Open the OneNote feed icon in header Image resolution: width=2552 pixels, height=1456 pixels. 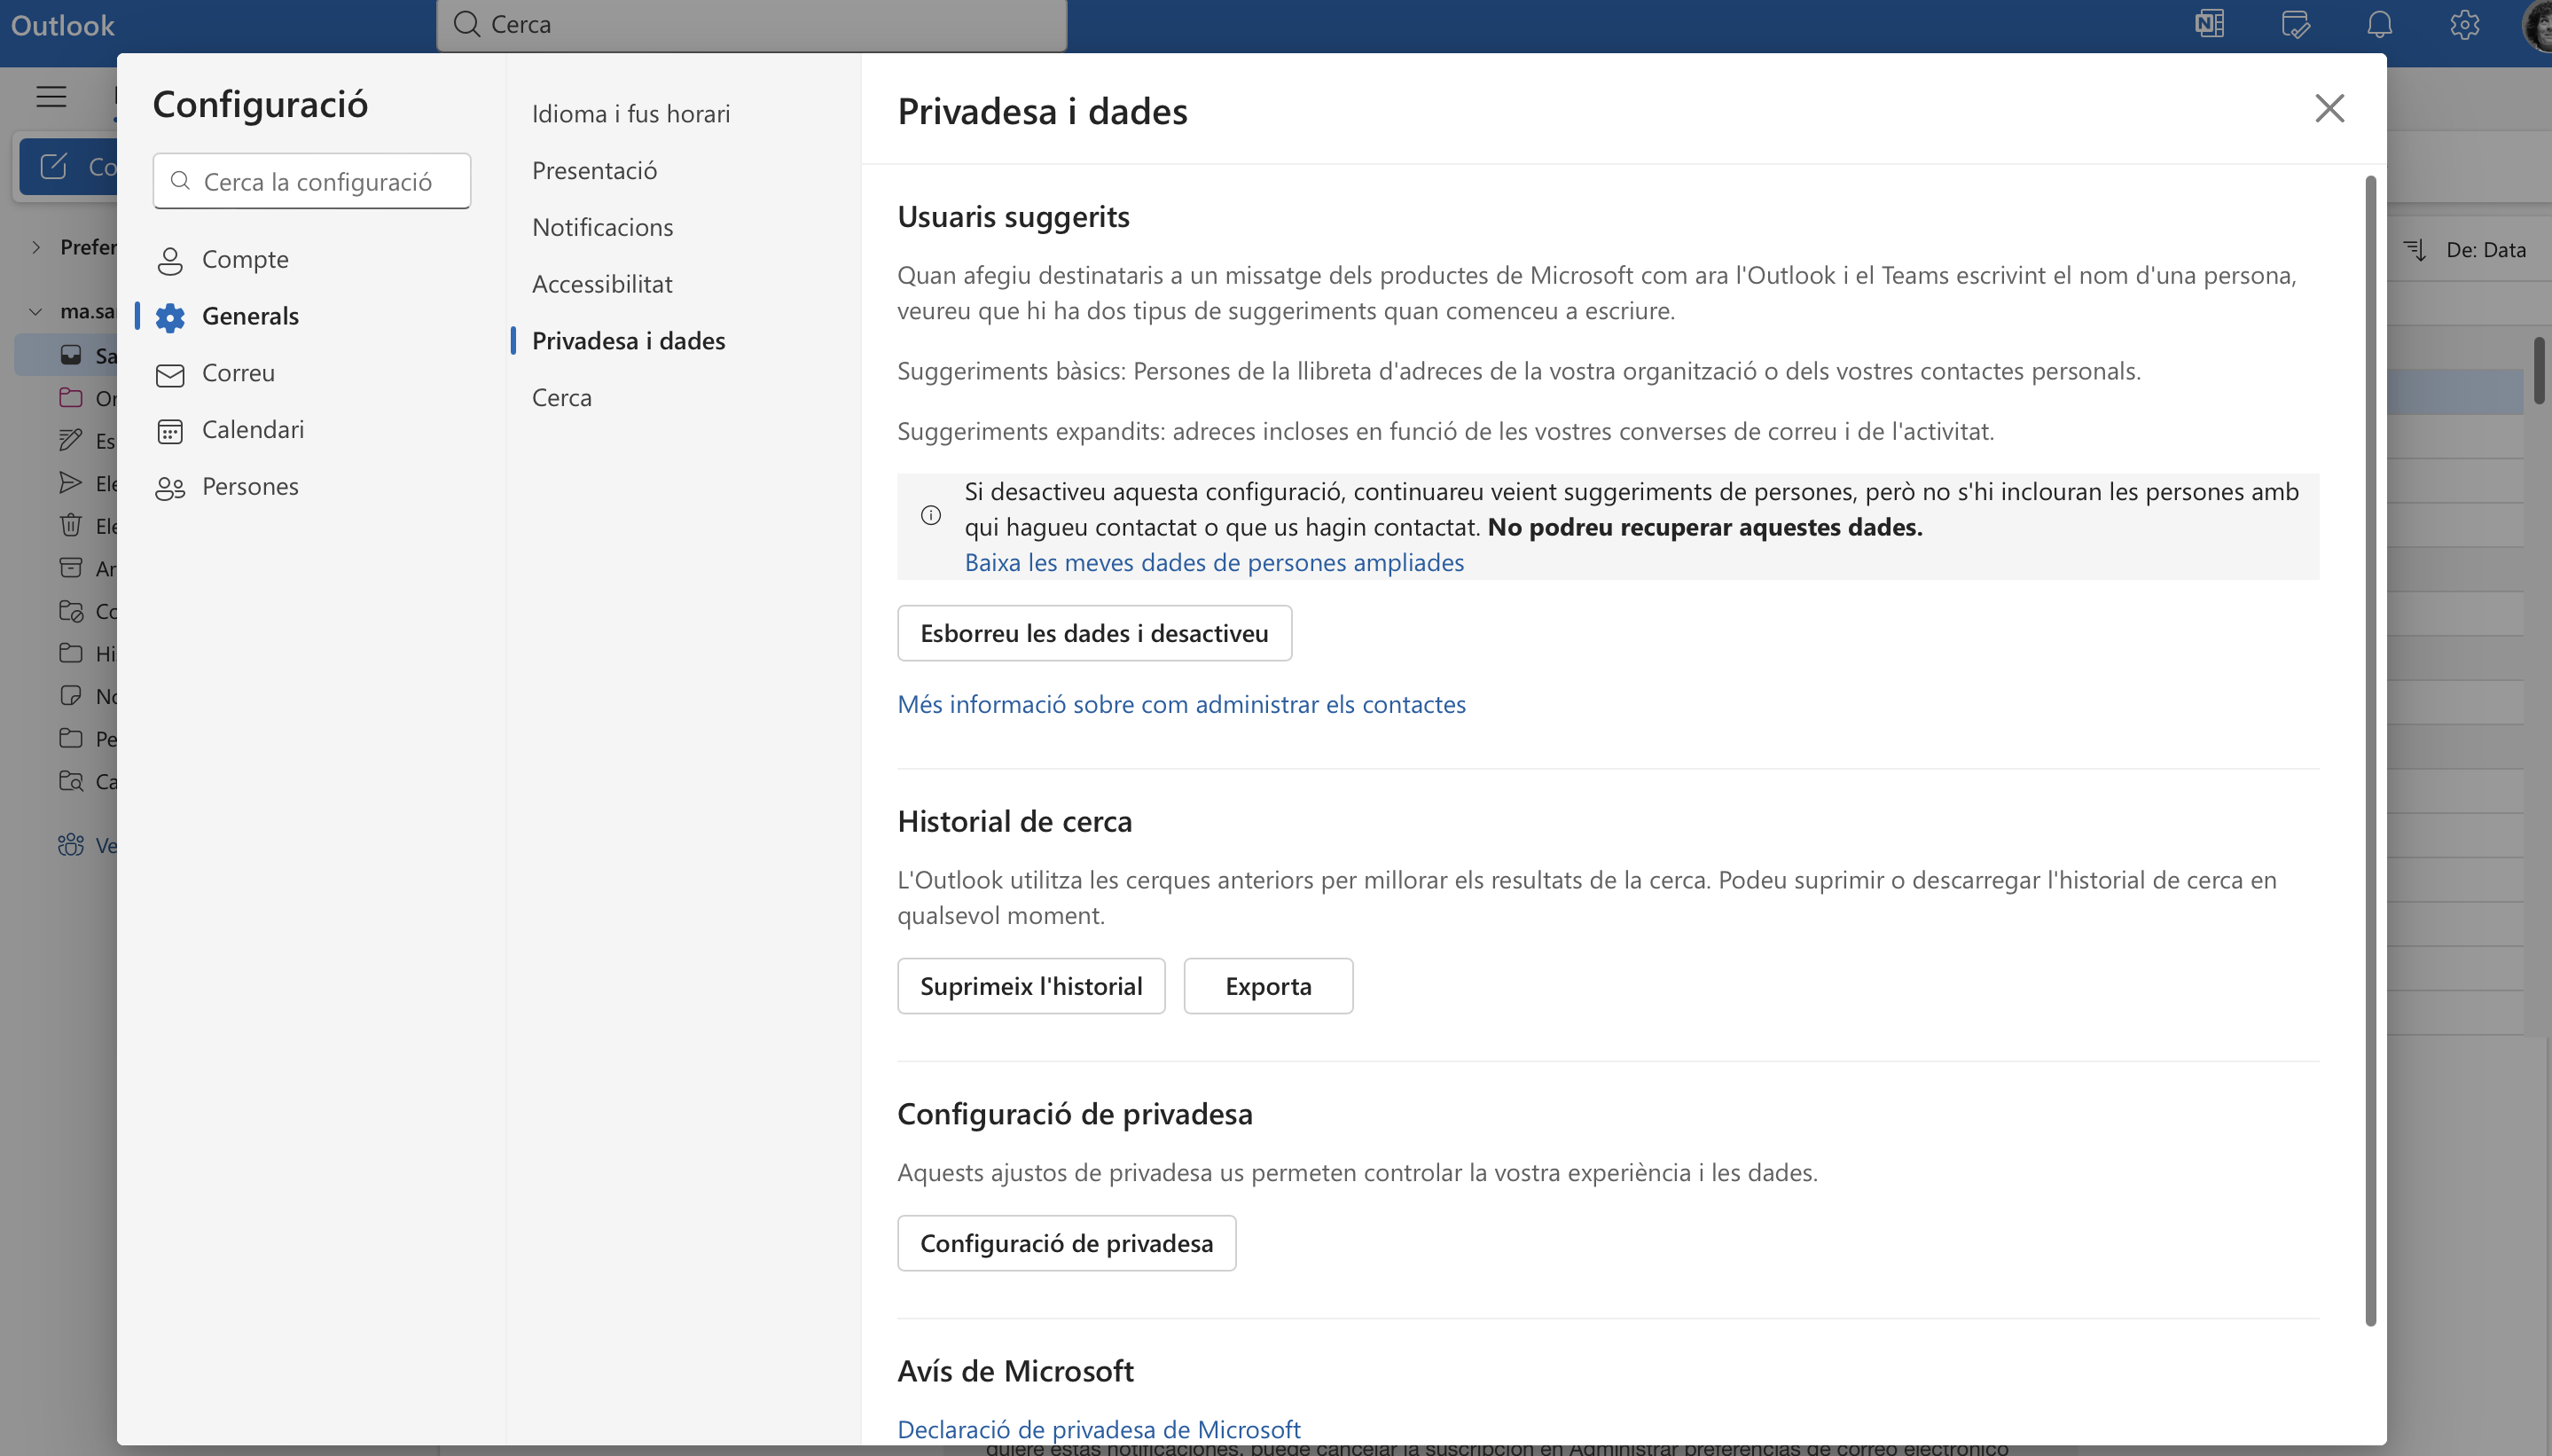click(x=2209, y=24)
